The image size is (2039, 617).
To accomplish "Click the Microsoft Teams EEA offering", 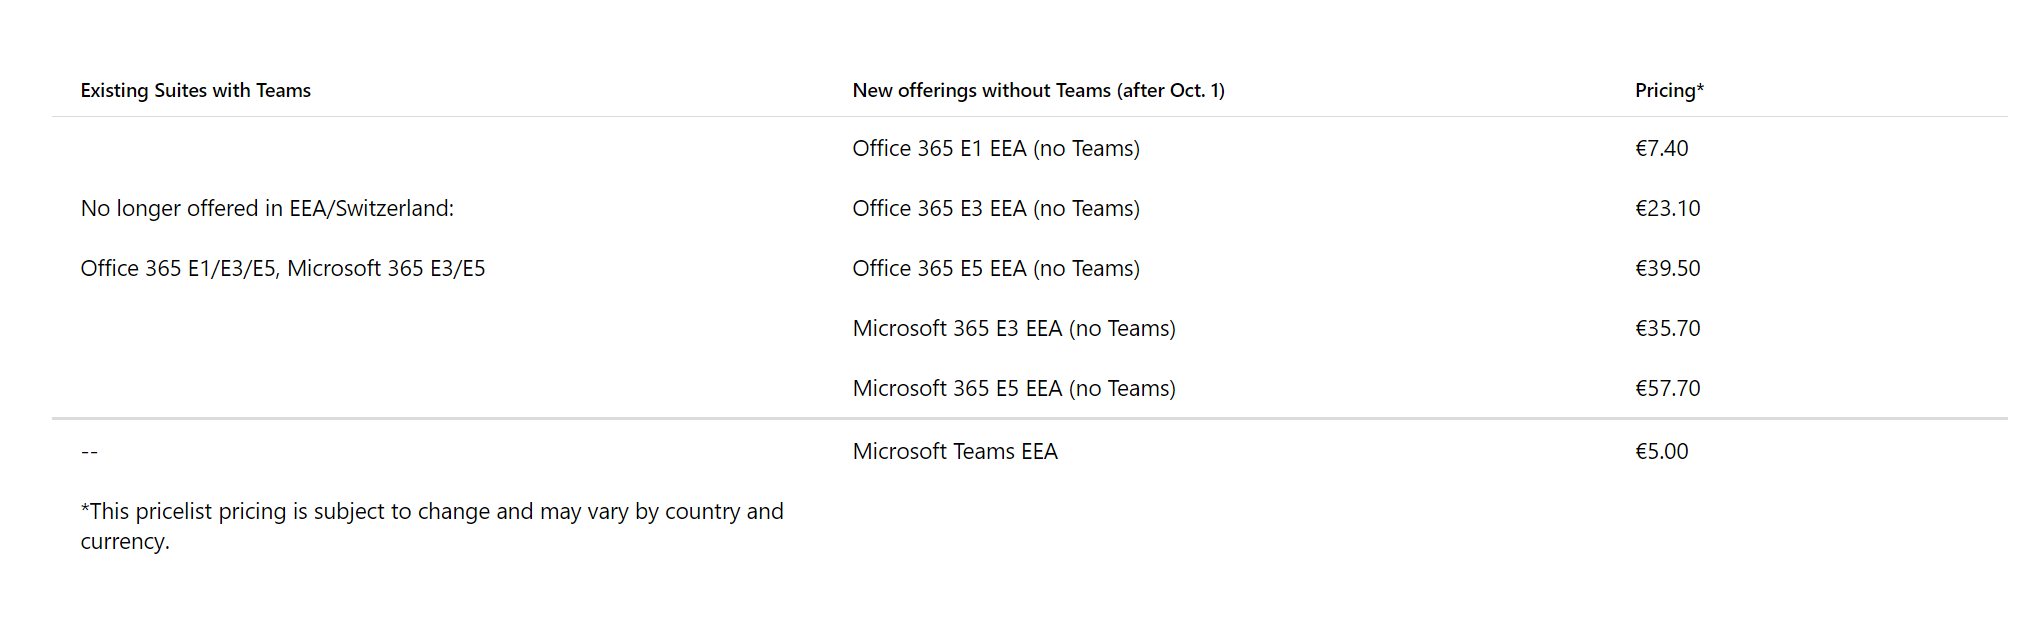I will [x=955, y=451].
